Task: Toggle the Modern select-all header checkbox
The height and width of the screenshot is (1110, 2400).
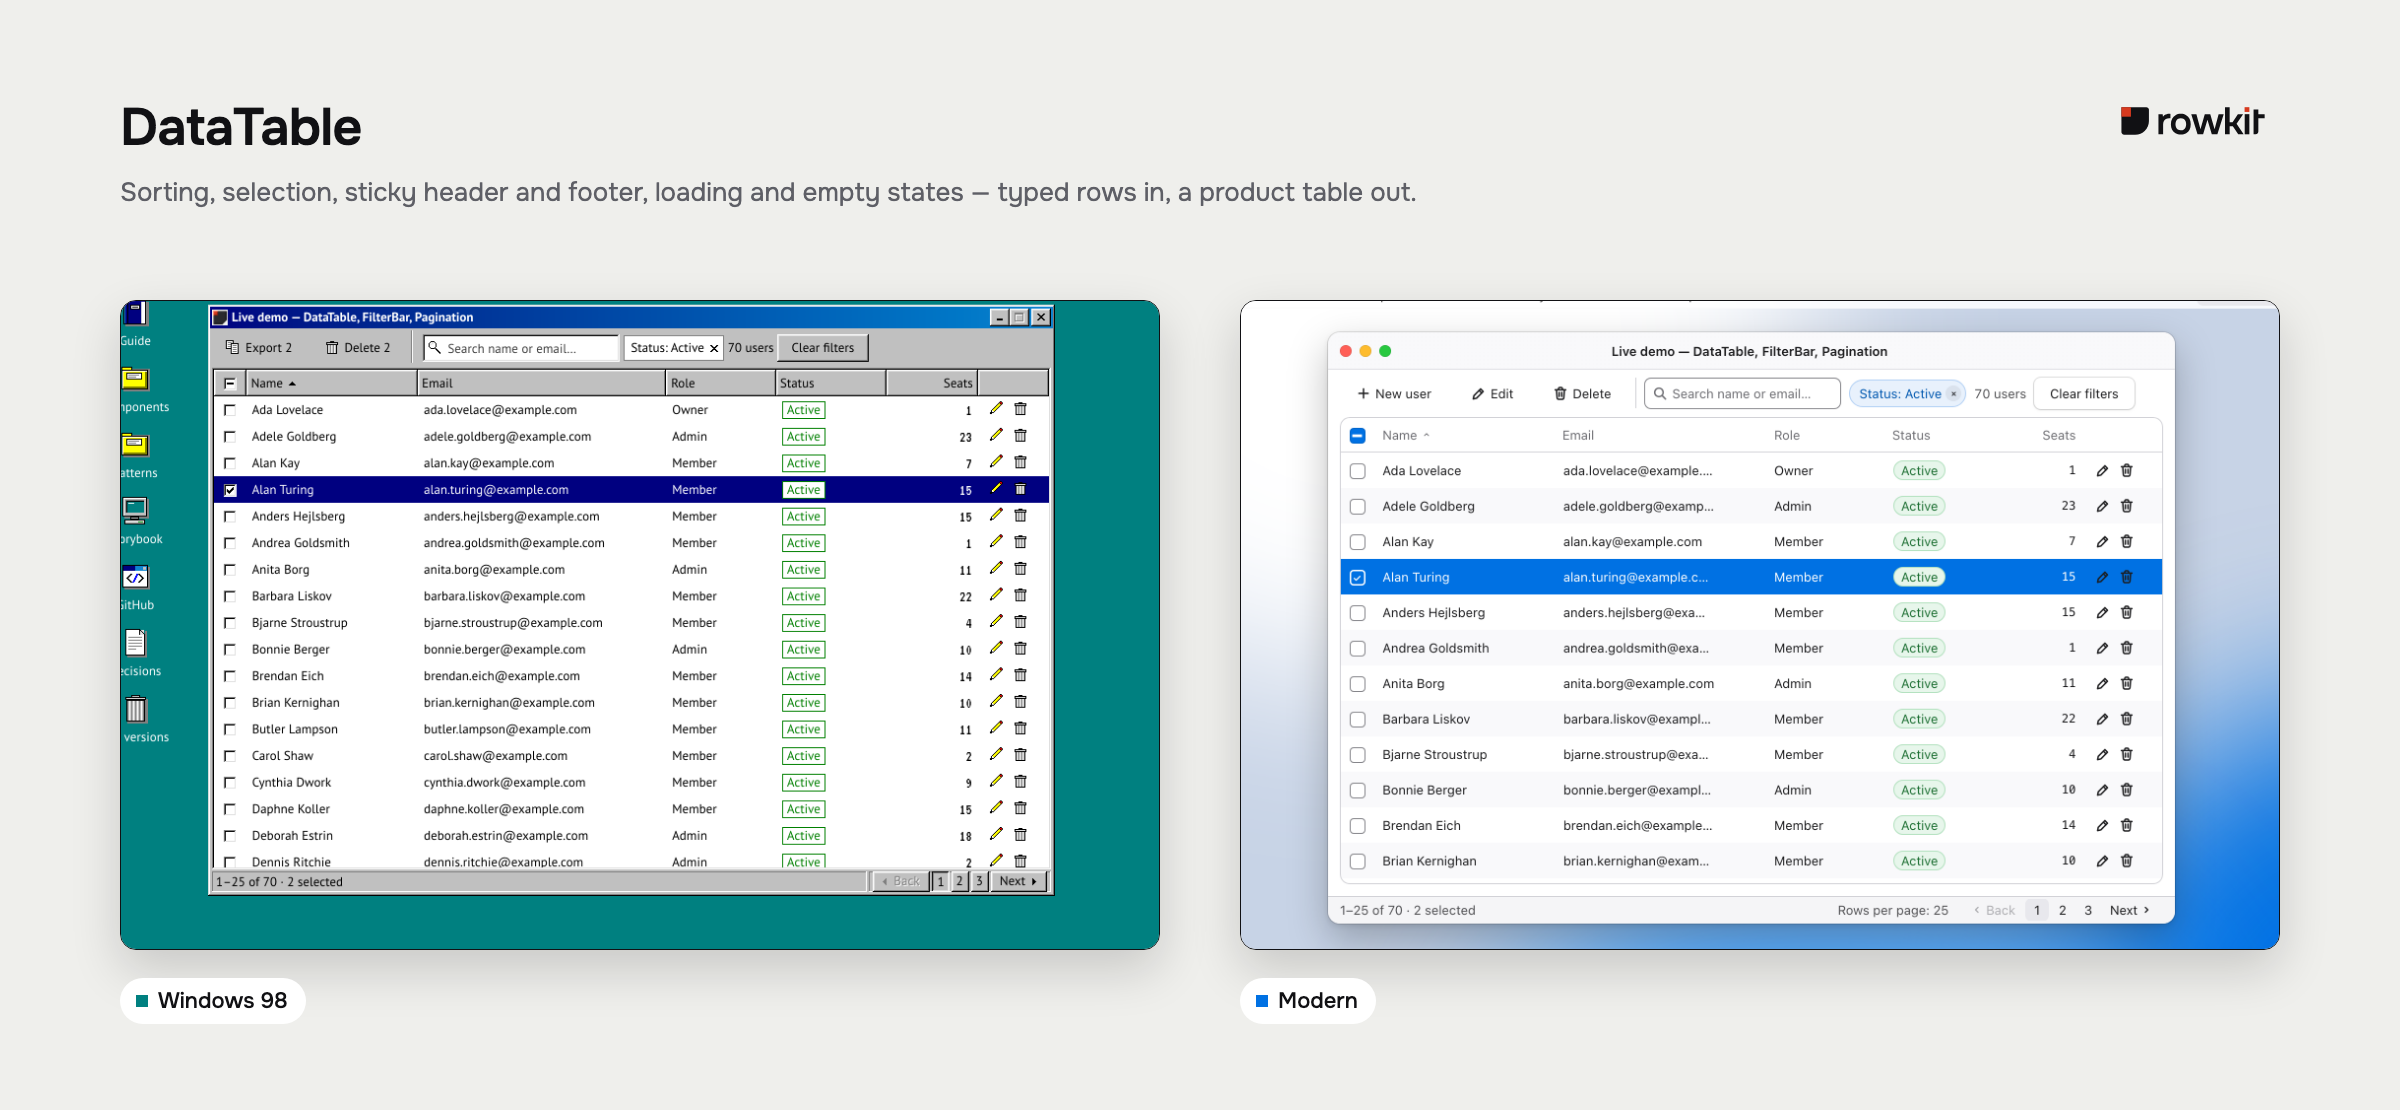Action: coord(1357,435)
